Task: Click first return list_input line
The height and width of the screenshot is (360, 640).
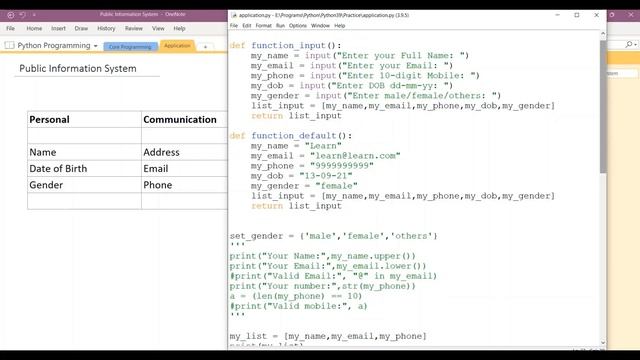Action: 296,116
